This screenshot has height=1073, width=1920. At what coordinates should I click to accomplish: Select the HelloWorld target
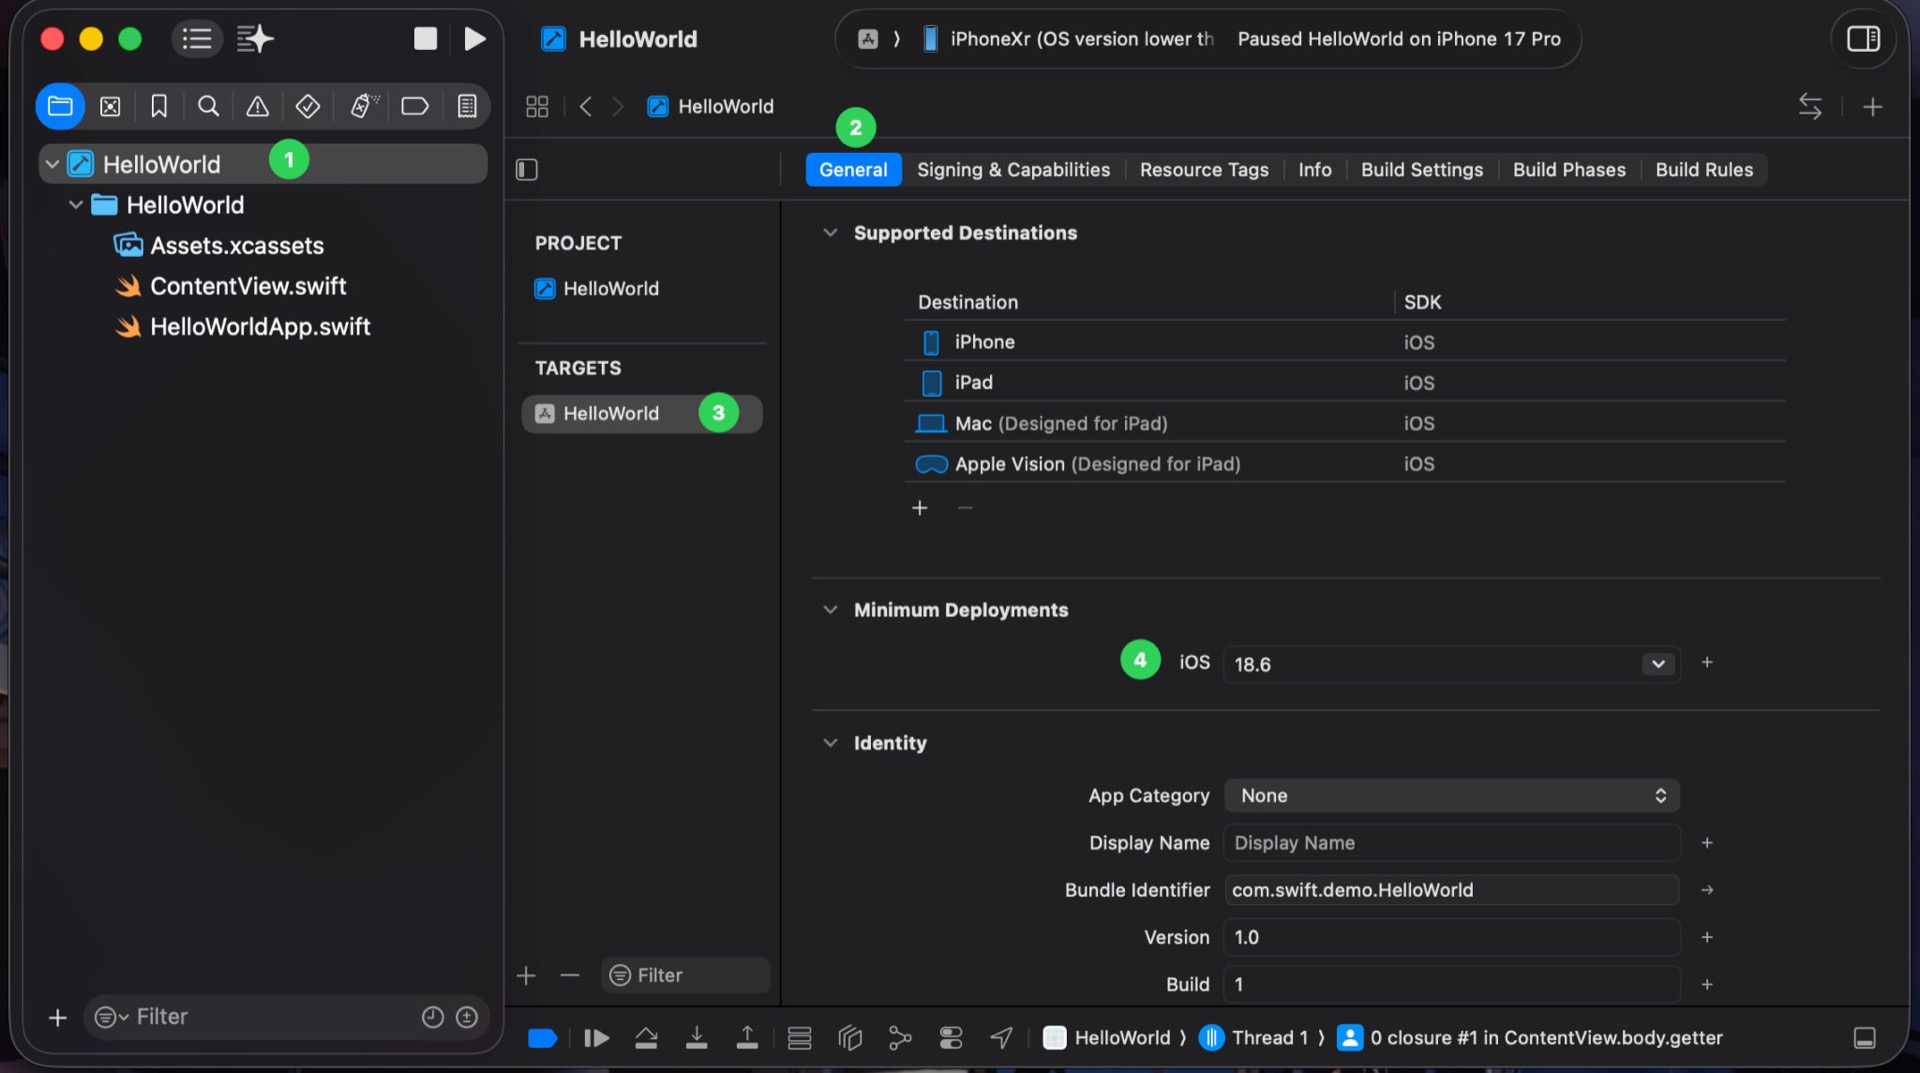coord(641,414)
